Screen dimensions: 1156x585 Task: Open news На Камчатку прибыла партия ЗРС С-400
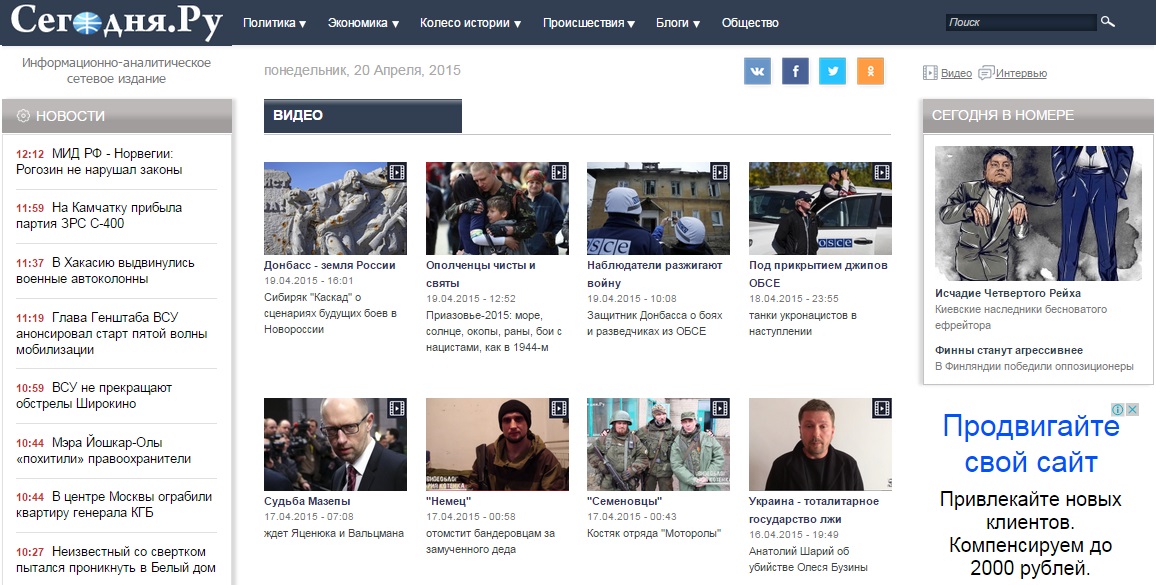99,215
